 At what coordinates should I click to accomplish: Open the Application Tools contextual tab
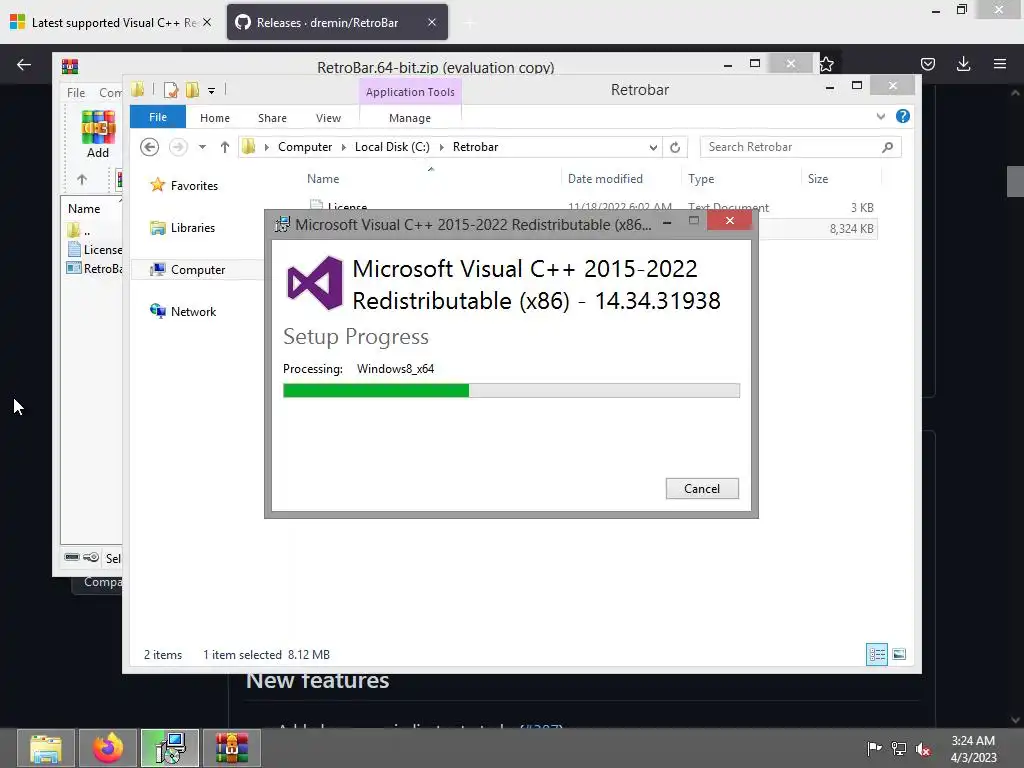[410, 92]
